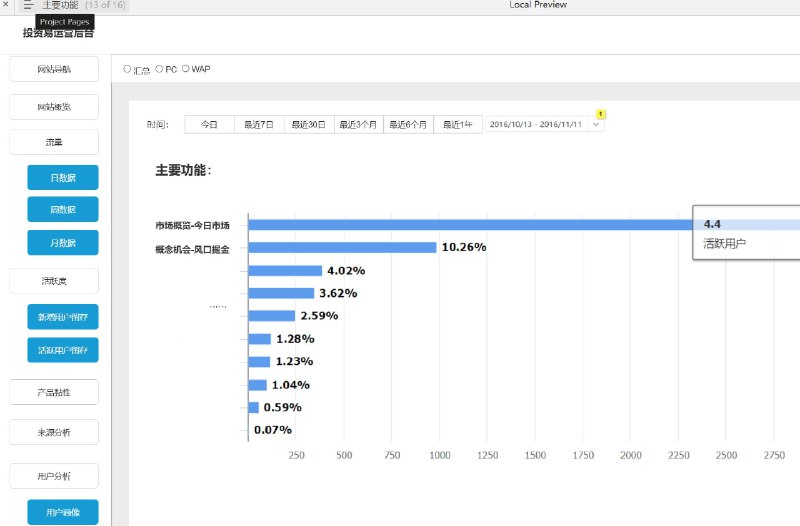
Task: Switch to the 最近6个月 time tab
Action: click(408, 124)
